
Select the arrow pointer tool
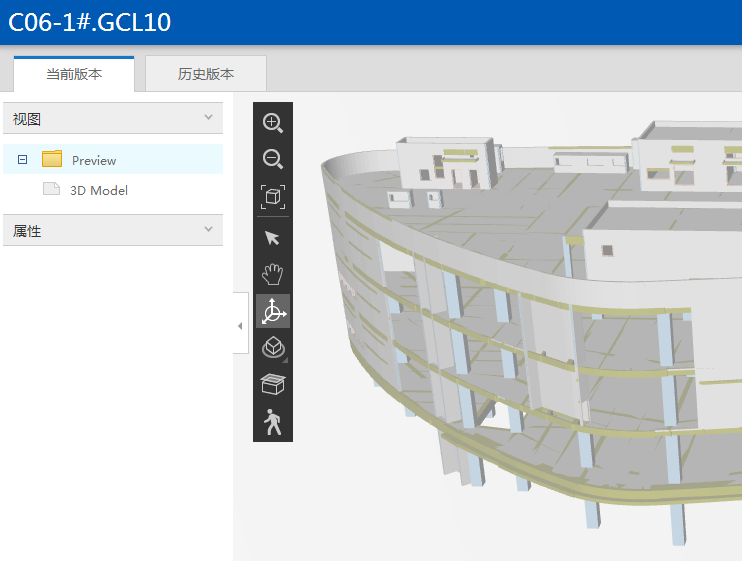(272, 237)
